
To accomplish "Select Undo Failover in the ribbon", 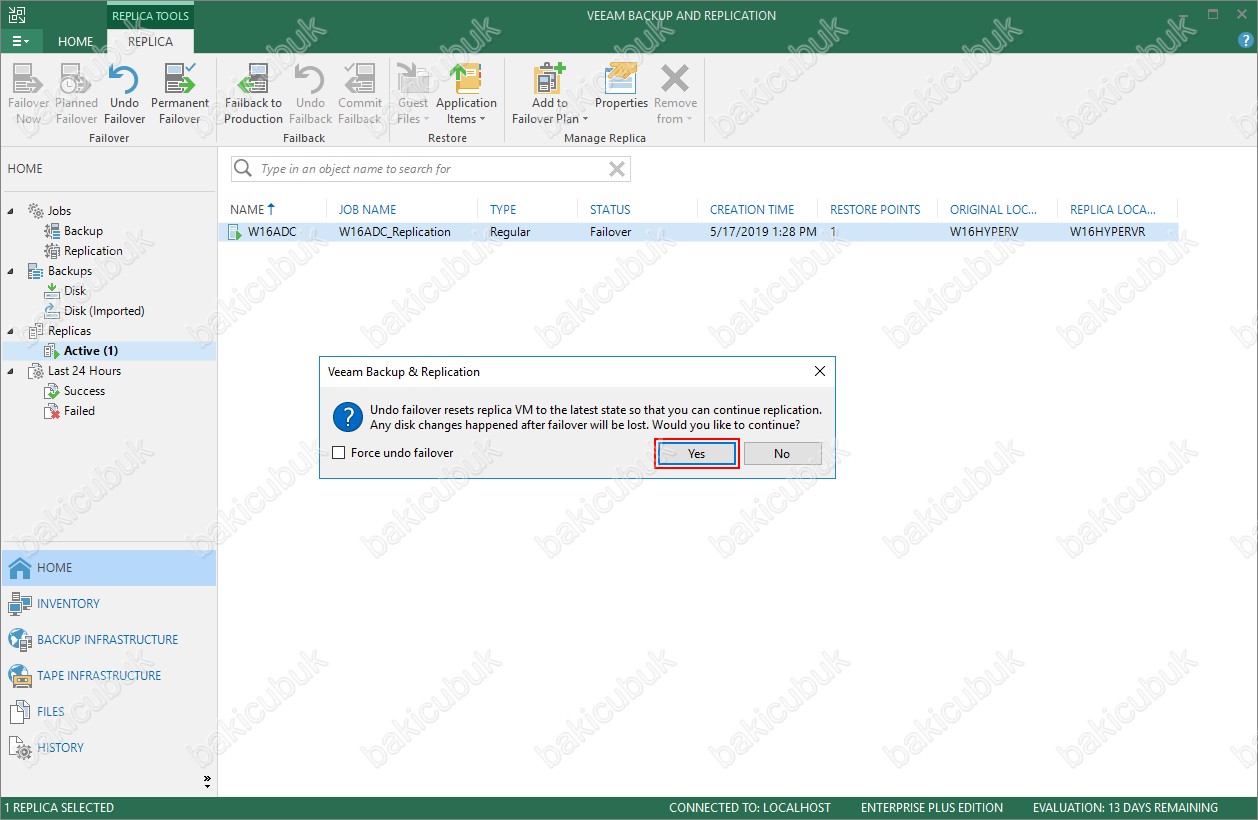I will (124, 94).
